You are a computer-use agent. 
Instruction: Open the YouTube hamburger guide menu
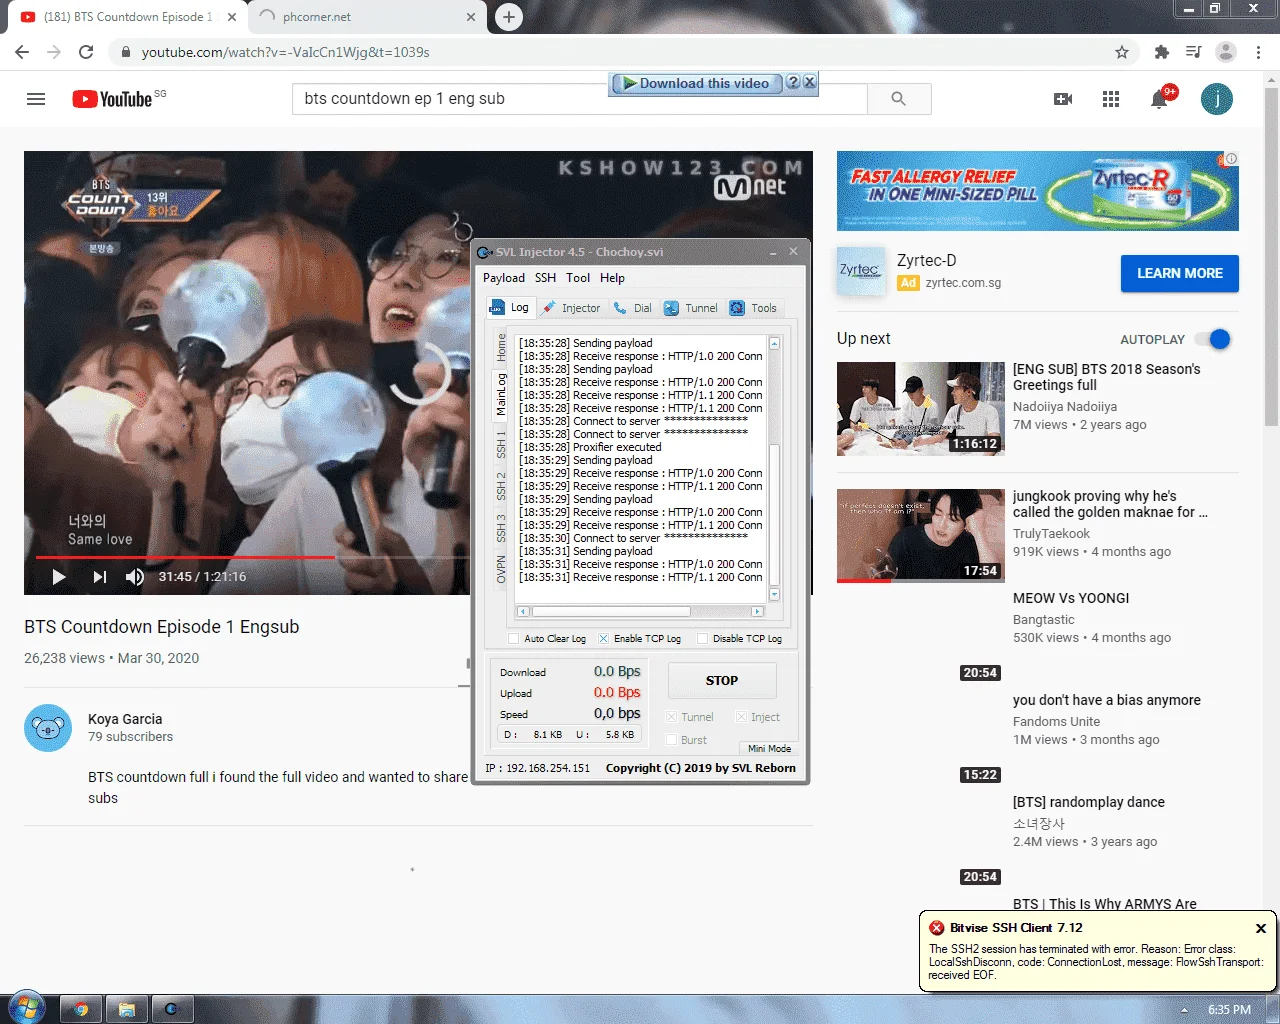coord(36,99)
